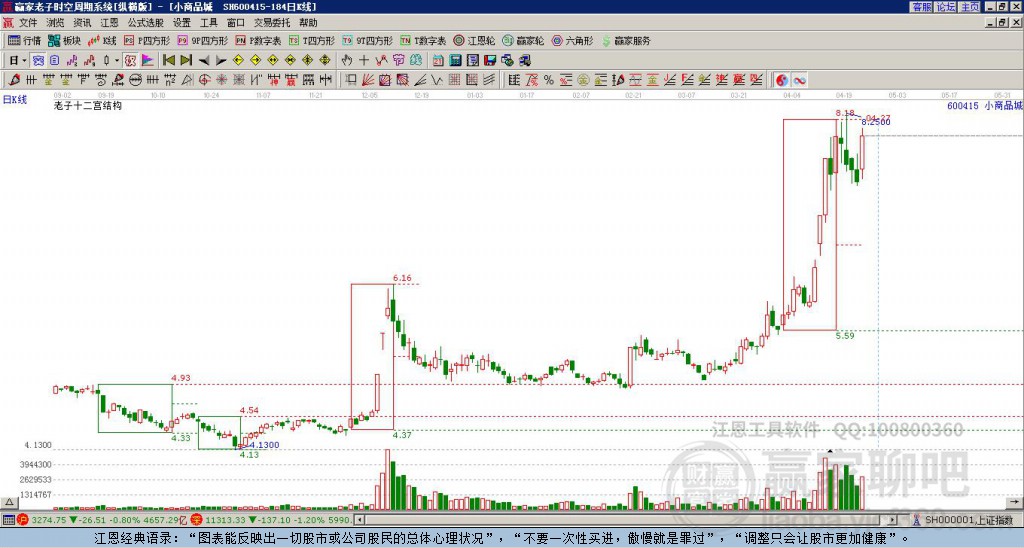Toggle the infinity loop icon button
The image size is (1024, 548).
(799, 80)
